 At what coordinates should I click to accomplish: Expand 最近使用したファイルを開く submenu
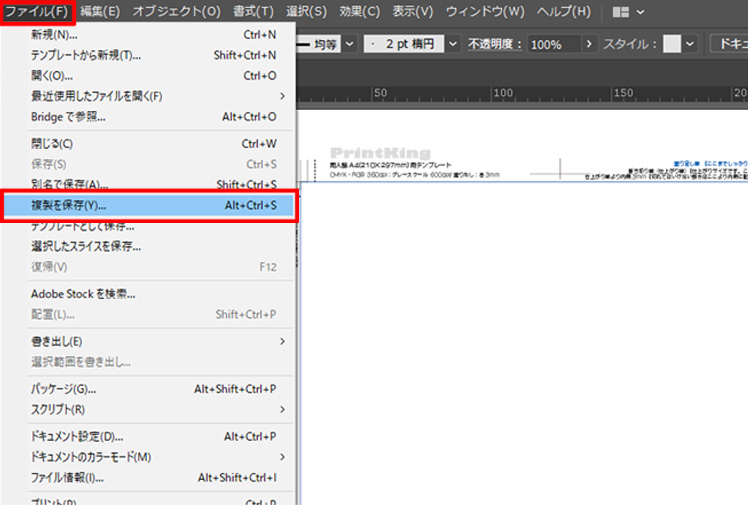(150, 96)
